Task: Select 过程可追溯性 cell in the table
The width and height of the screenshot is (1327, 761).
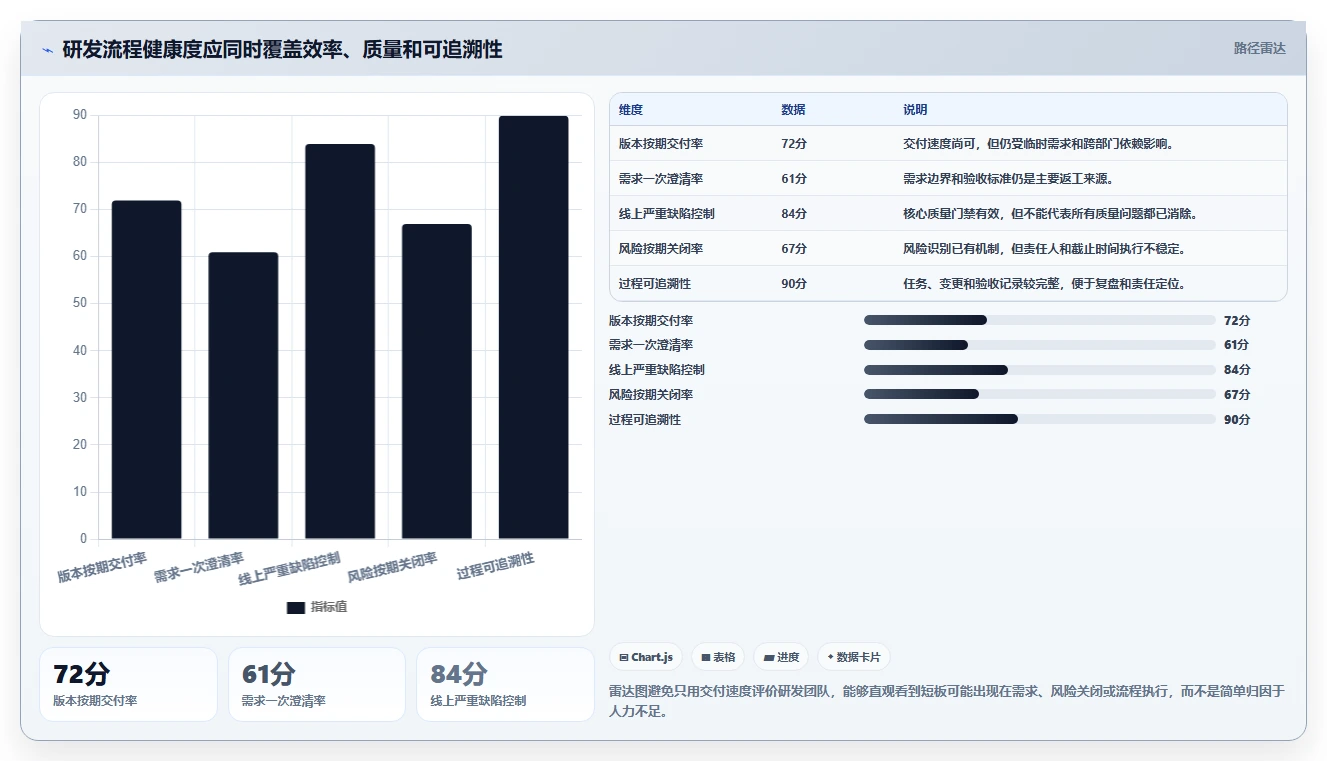Action: 655,284
